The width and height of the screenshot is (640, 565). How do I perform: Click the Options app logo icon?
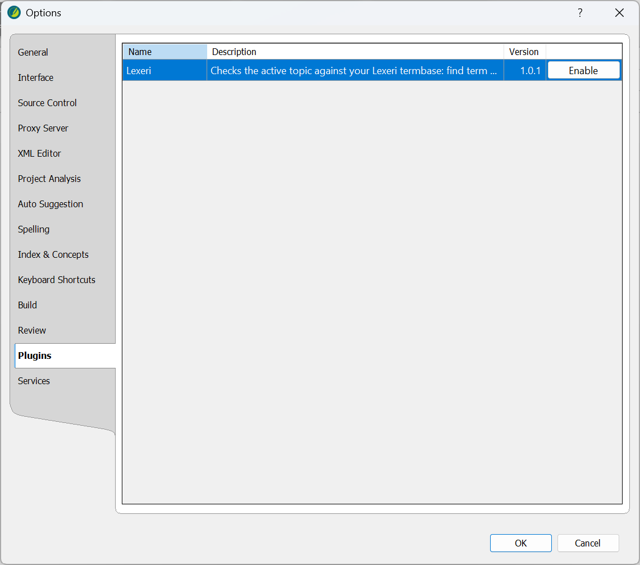point(14,13)
